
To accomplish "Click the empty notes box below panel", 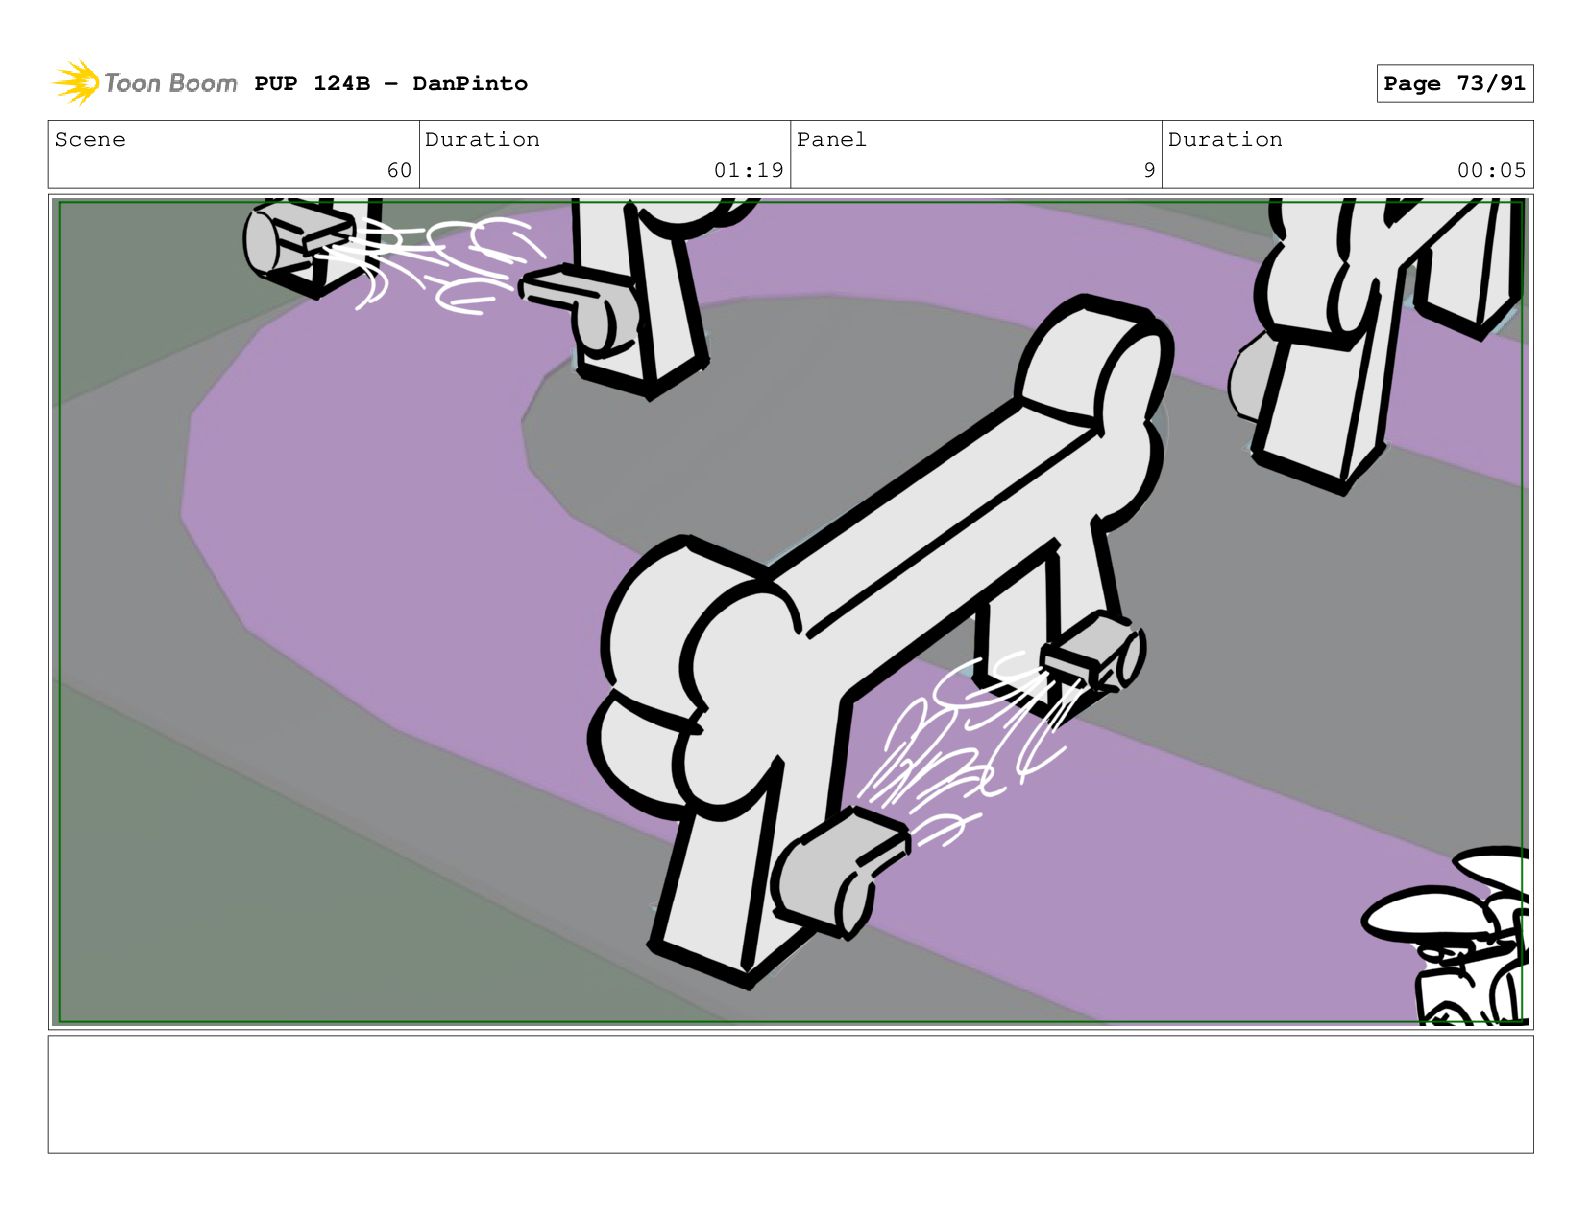I will [x=790, y=1094].
